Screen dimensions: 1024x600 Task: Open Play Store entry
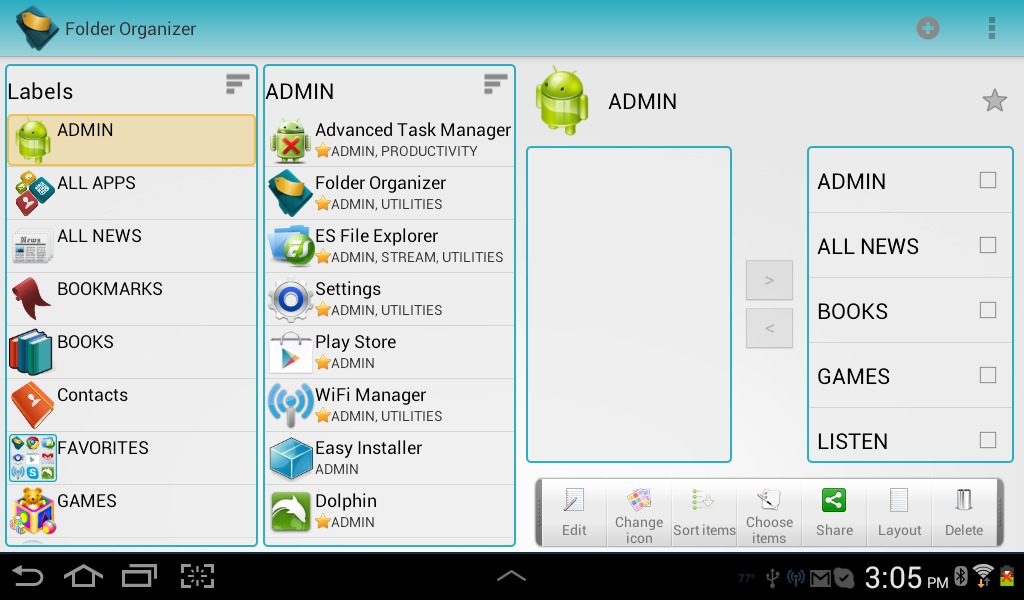[x=390, y=352]
